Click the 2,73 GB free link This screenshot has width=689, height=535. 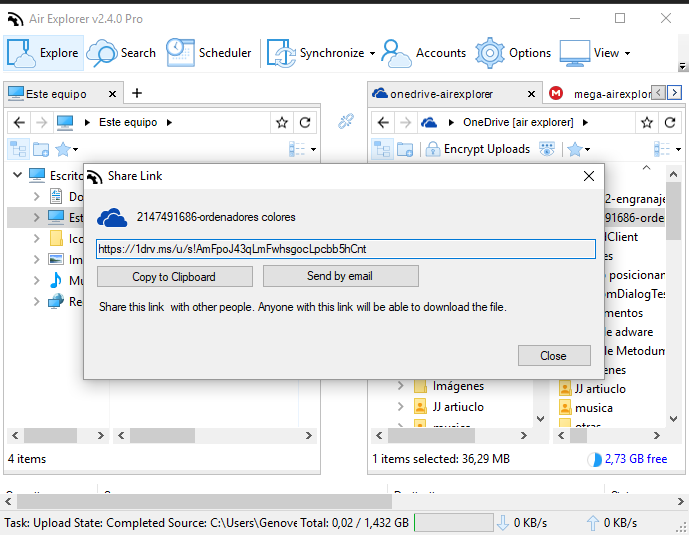click(636, 459)
